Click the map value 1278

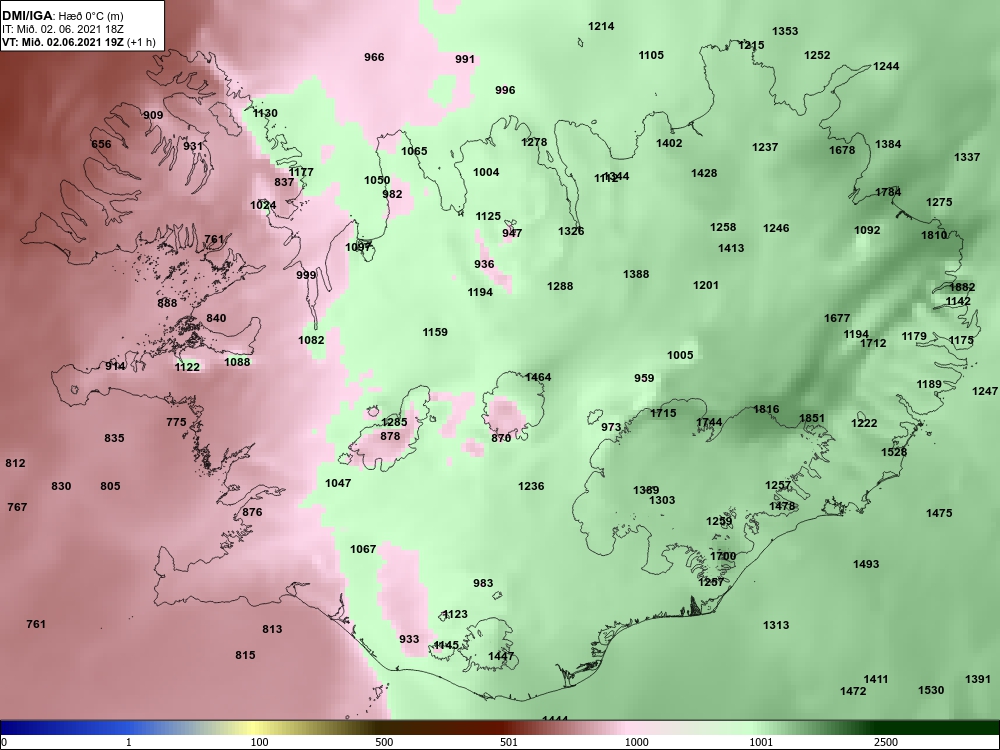tap(534, 142)
